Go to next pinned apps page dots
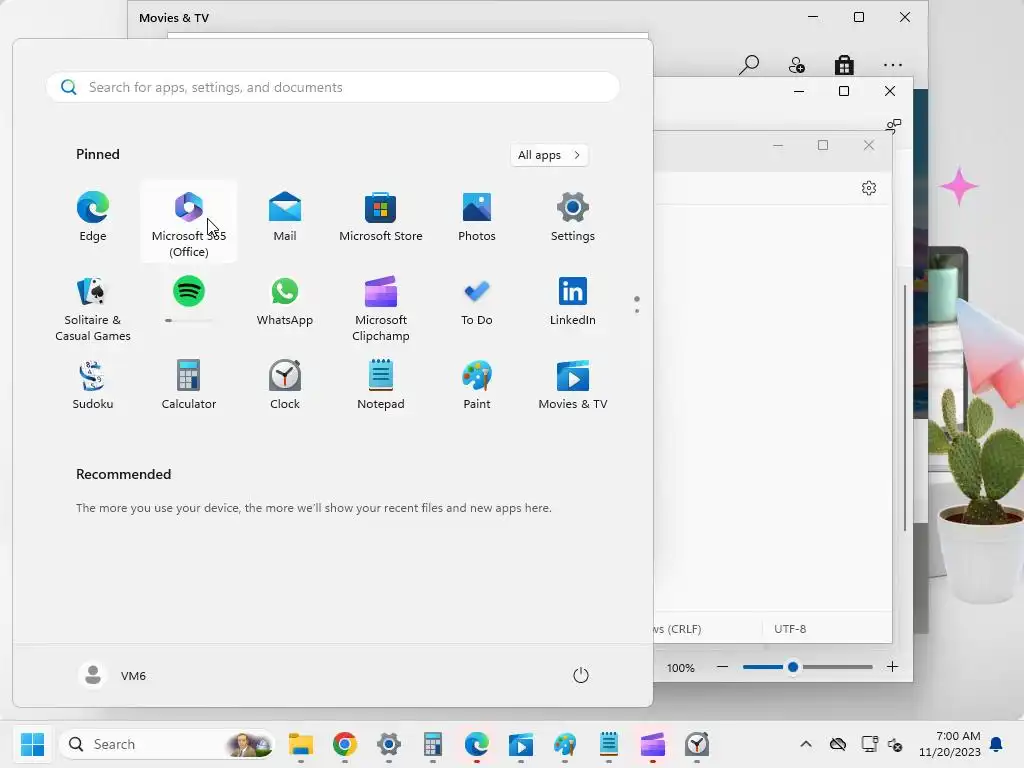 [x=637, y=304]
